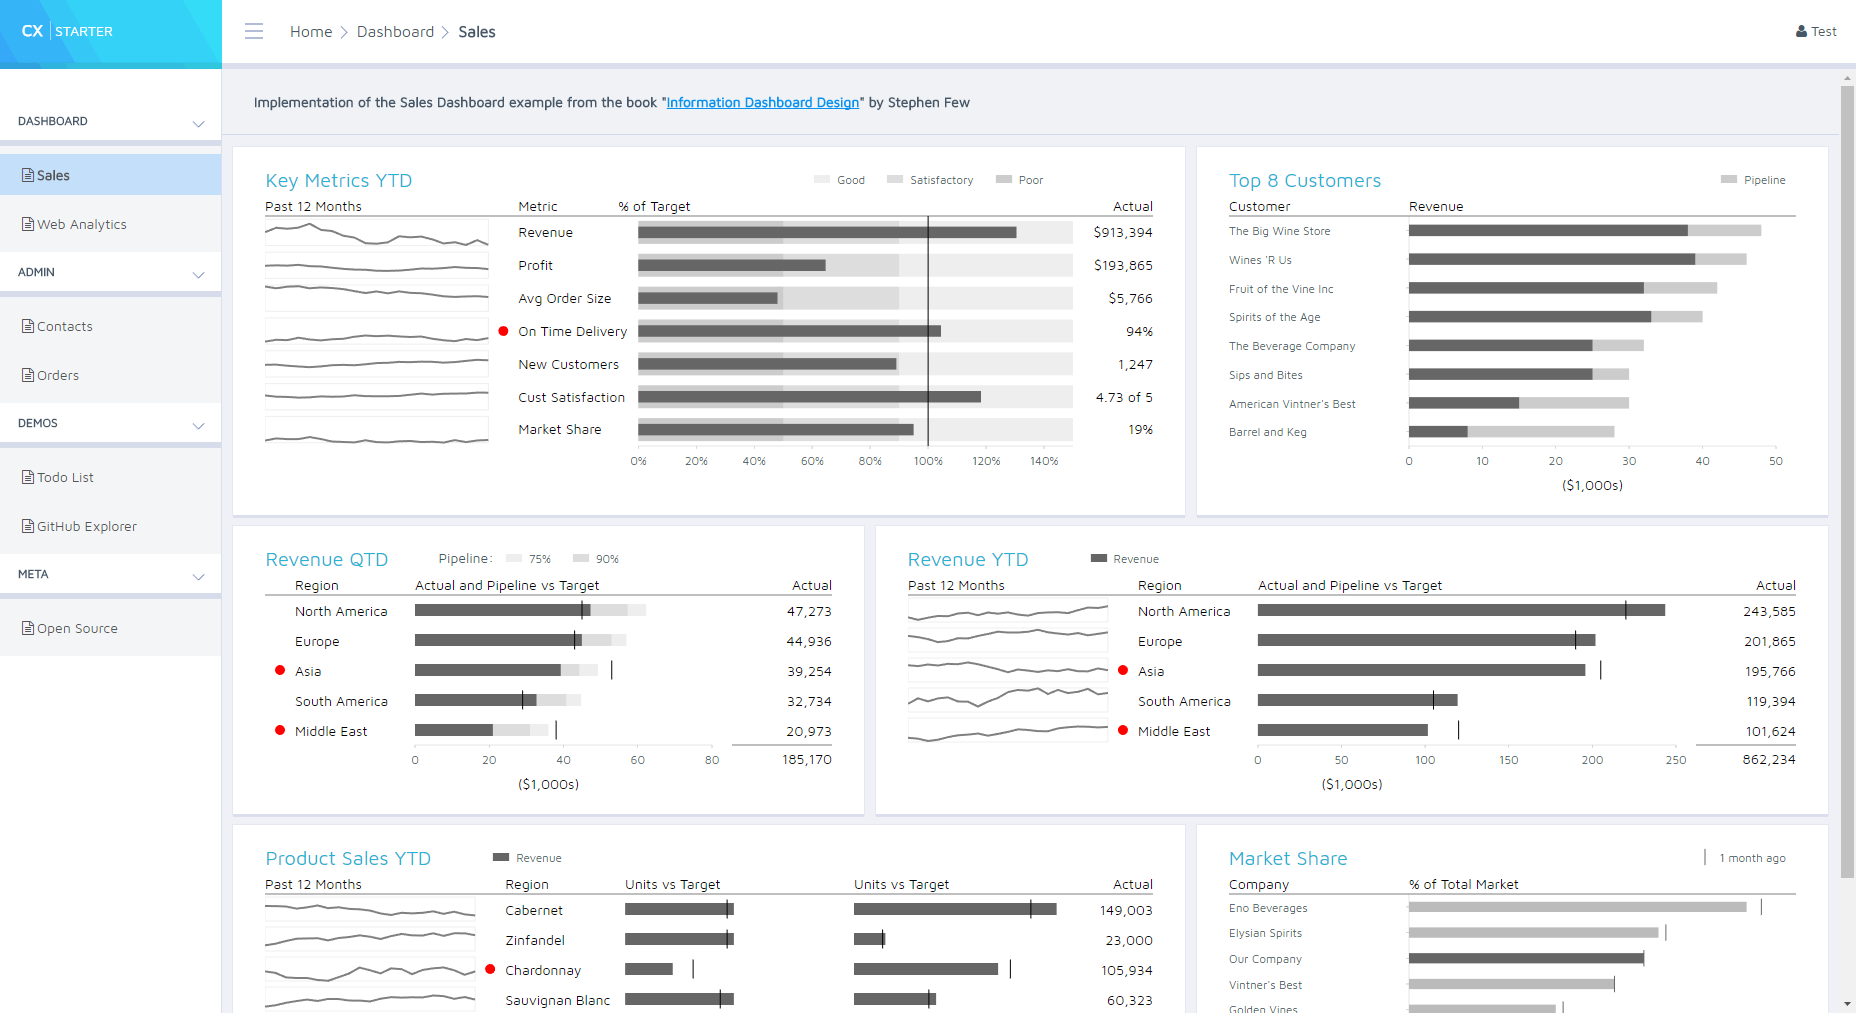The width and height of the screenshot is (1856, 1013).
Task: Click the Pipeline legend swatch in Top 8 Customers
Action: pyautogui.click(x=1729, y=180)
